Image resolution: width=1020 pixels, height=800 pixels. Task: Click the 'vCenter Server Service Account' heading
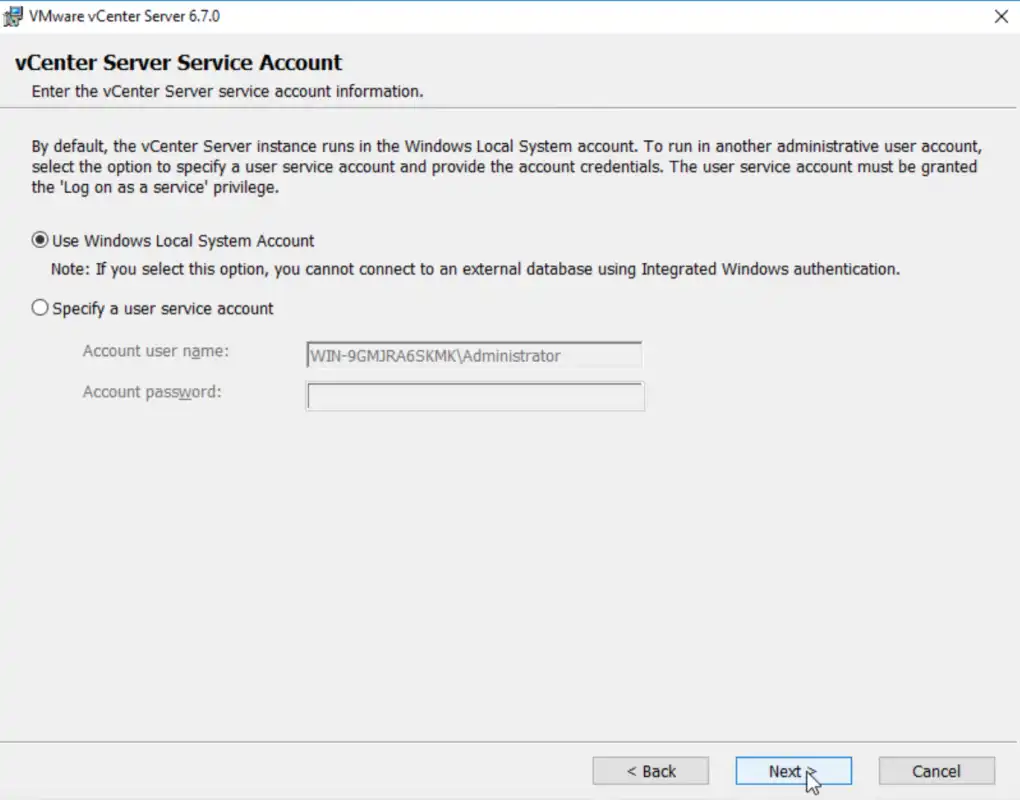(x=178, y=62)
